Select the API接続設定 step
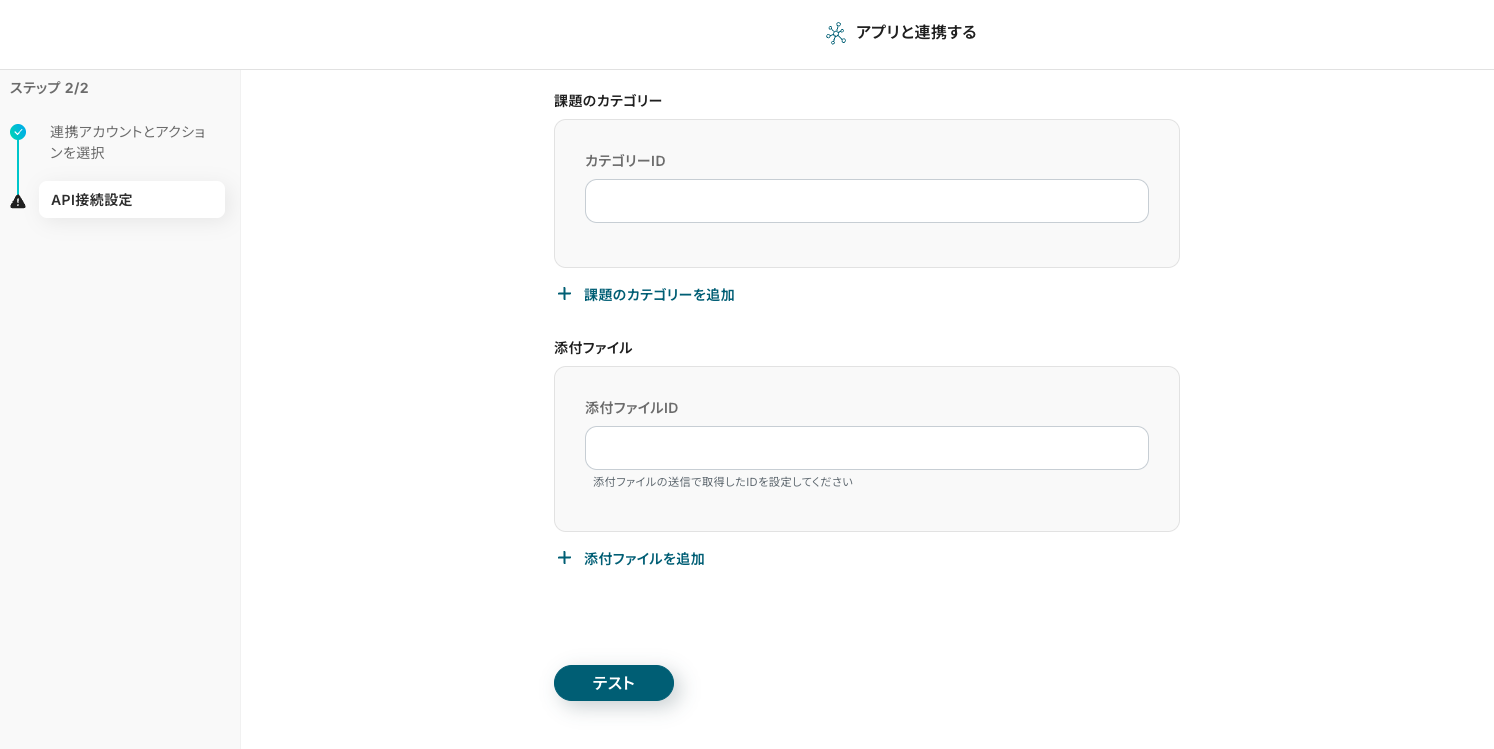Image resolution: width=1494 pixels, height=749 pixels. tap(131, 200)
